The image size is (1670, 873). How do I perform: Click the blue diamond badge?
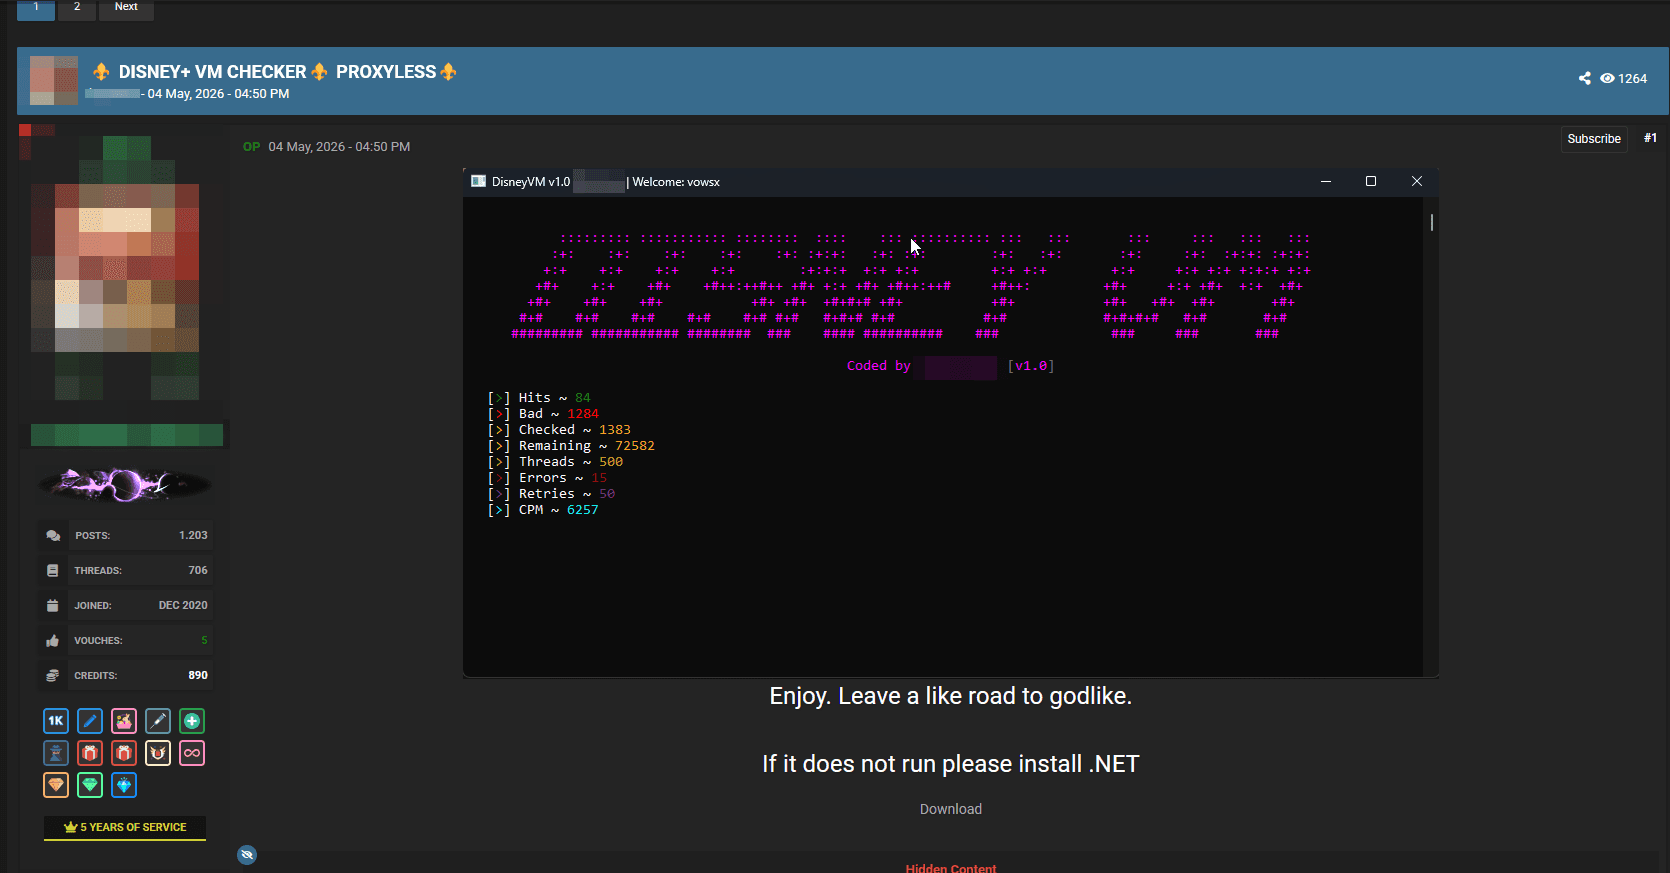124,785
